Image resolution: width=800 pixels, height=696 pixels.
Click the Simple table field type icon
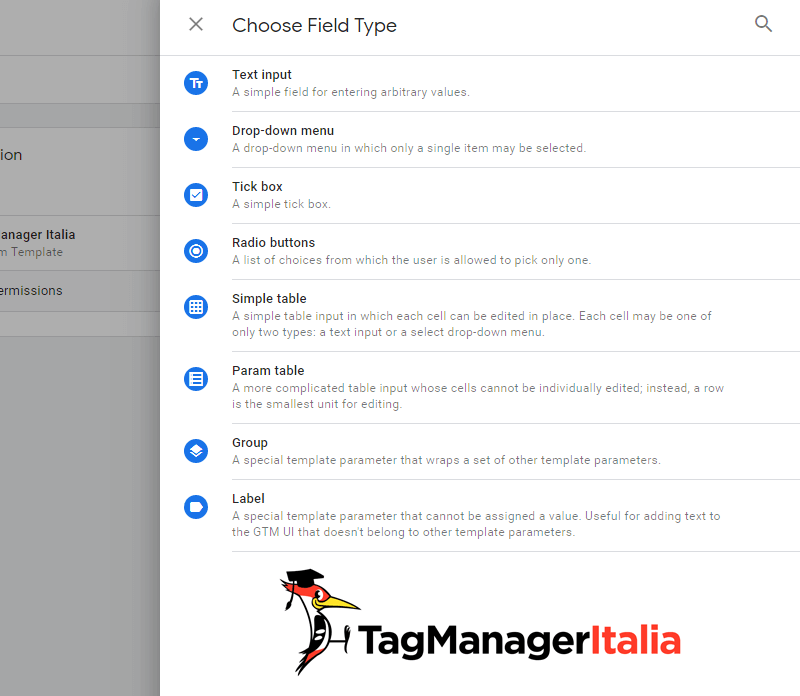(x=196, y=307)
